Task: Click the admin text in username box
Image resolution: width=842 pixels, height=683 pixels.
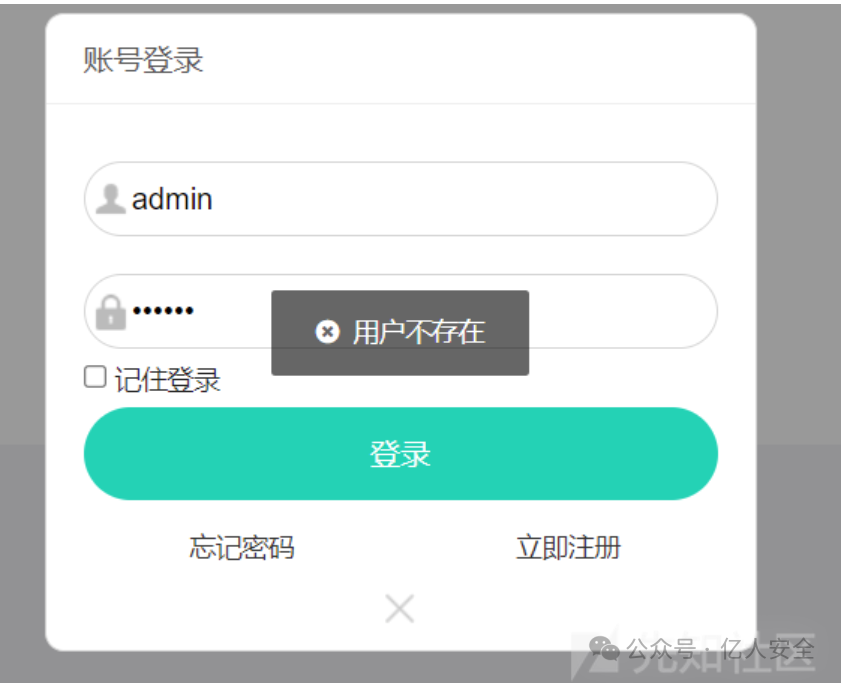Action: tap(172, 199)
